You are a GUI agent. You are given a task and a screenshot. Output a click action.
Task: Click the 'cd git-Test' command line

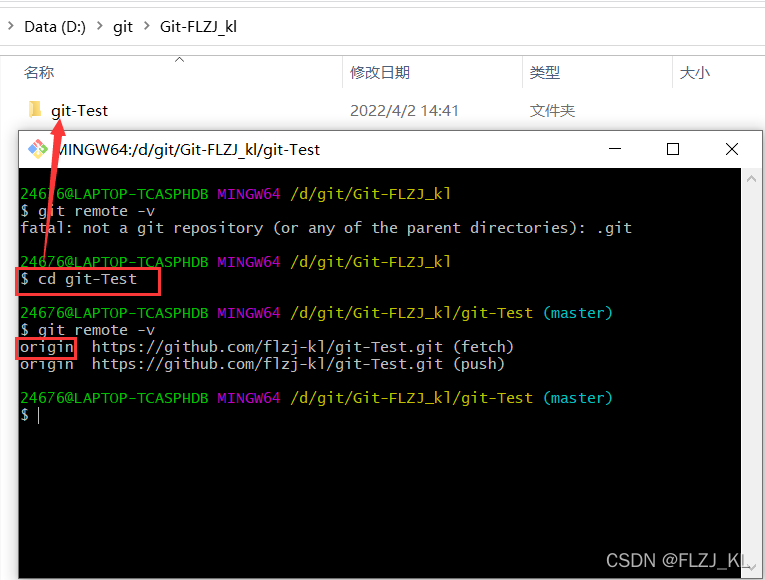point(79,279)
